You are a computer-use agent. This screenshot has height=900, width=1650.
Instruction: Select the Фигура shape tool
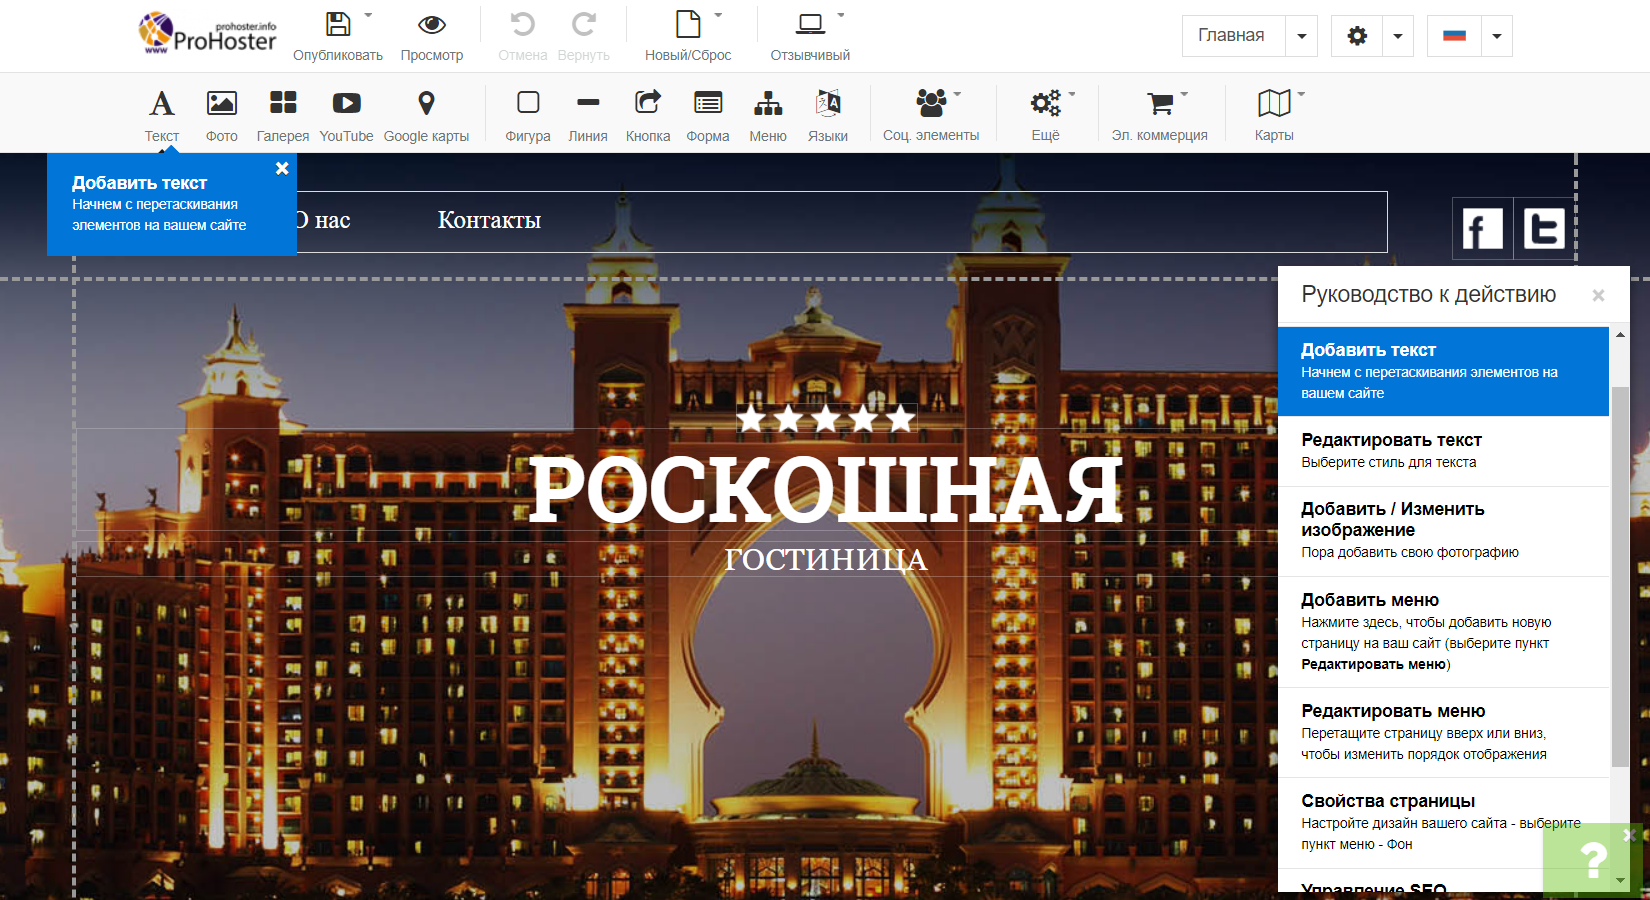[x=528, y=104]
